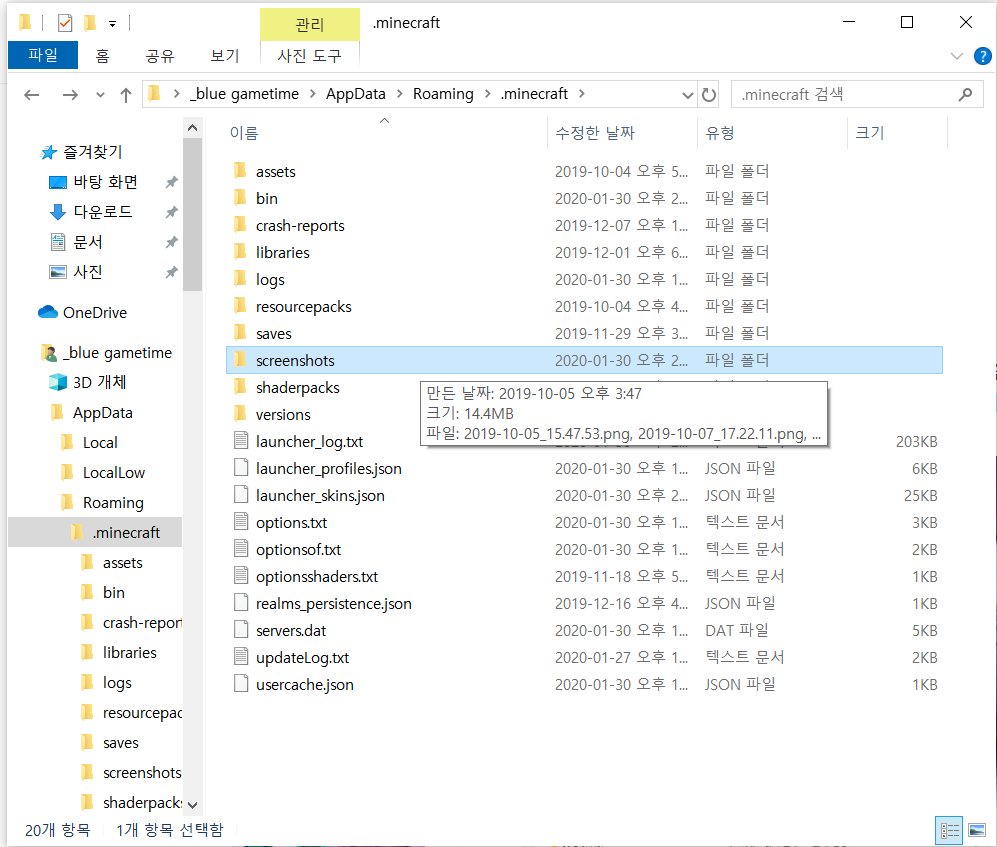
Task: Go up one folder level
Action: [x=126, y=95]
